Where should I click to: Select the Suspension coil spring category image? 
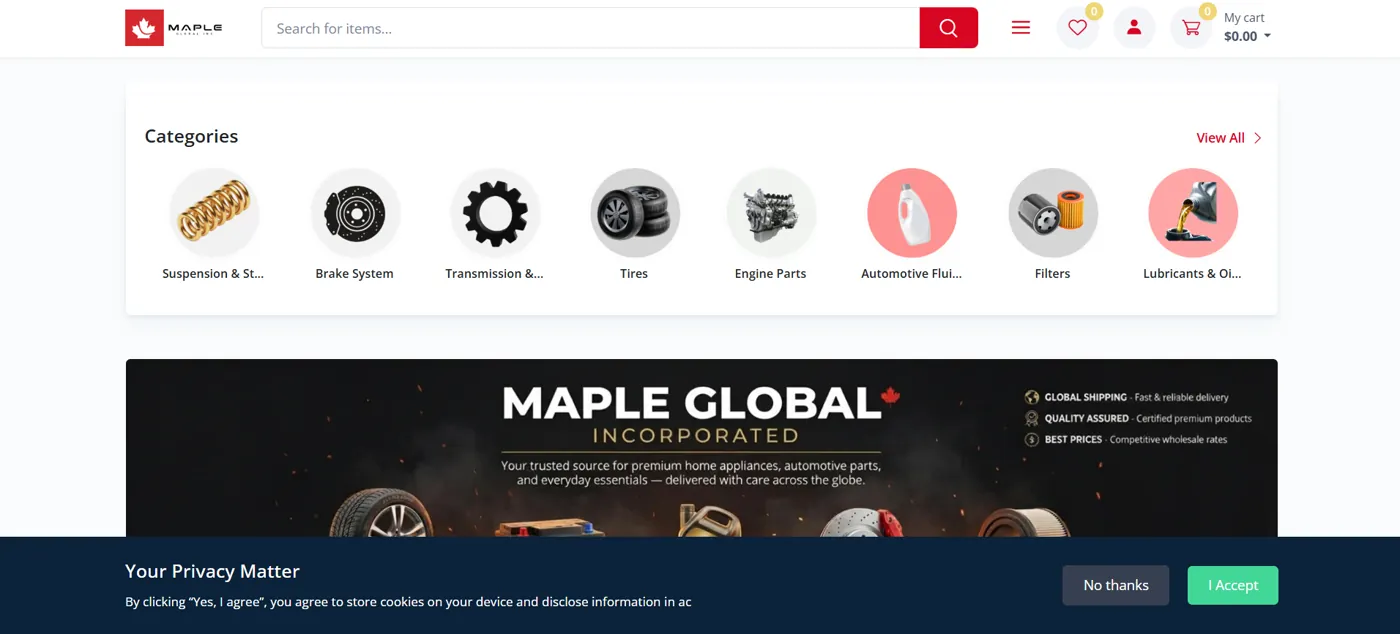[x=214, y=213]
